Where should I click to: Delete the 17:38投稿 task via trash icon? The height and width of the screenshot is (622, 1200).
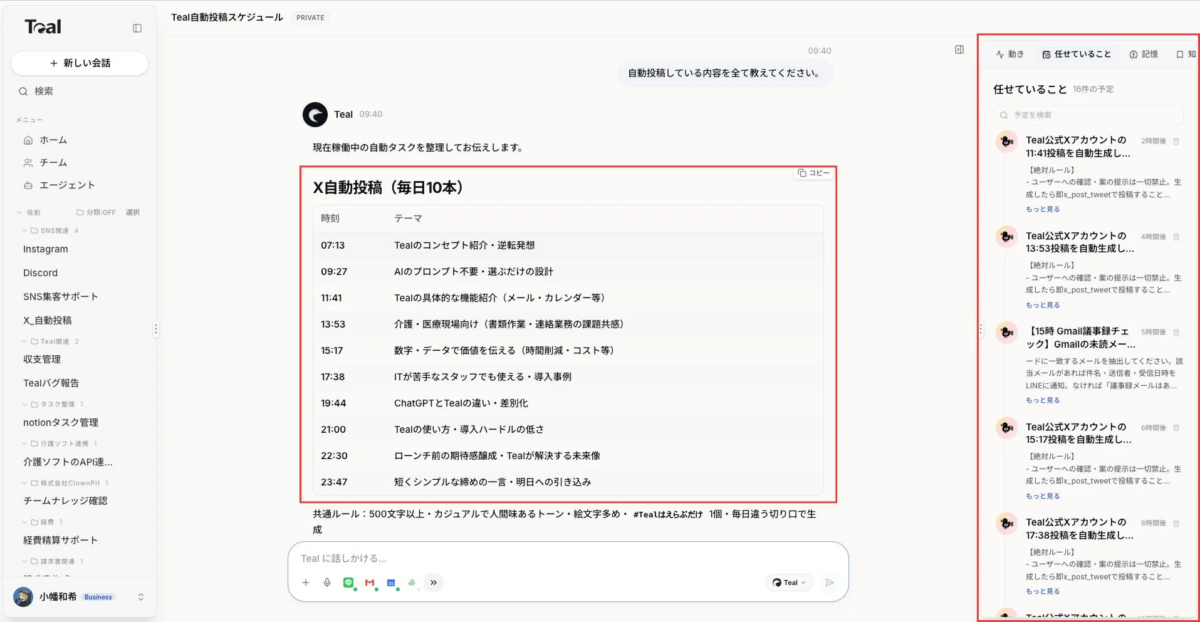click(x=1175, y=523)
